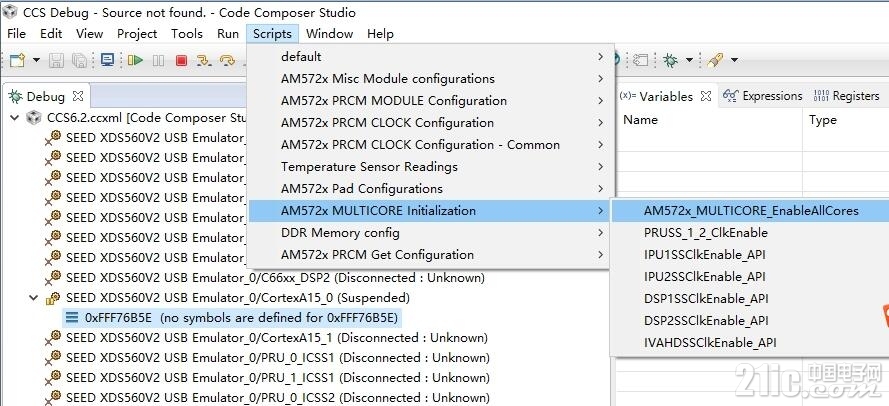Viewport: 889px width, 406px height.
Task: Click the New wizard toolbar icon
Action: point(18,60)
